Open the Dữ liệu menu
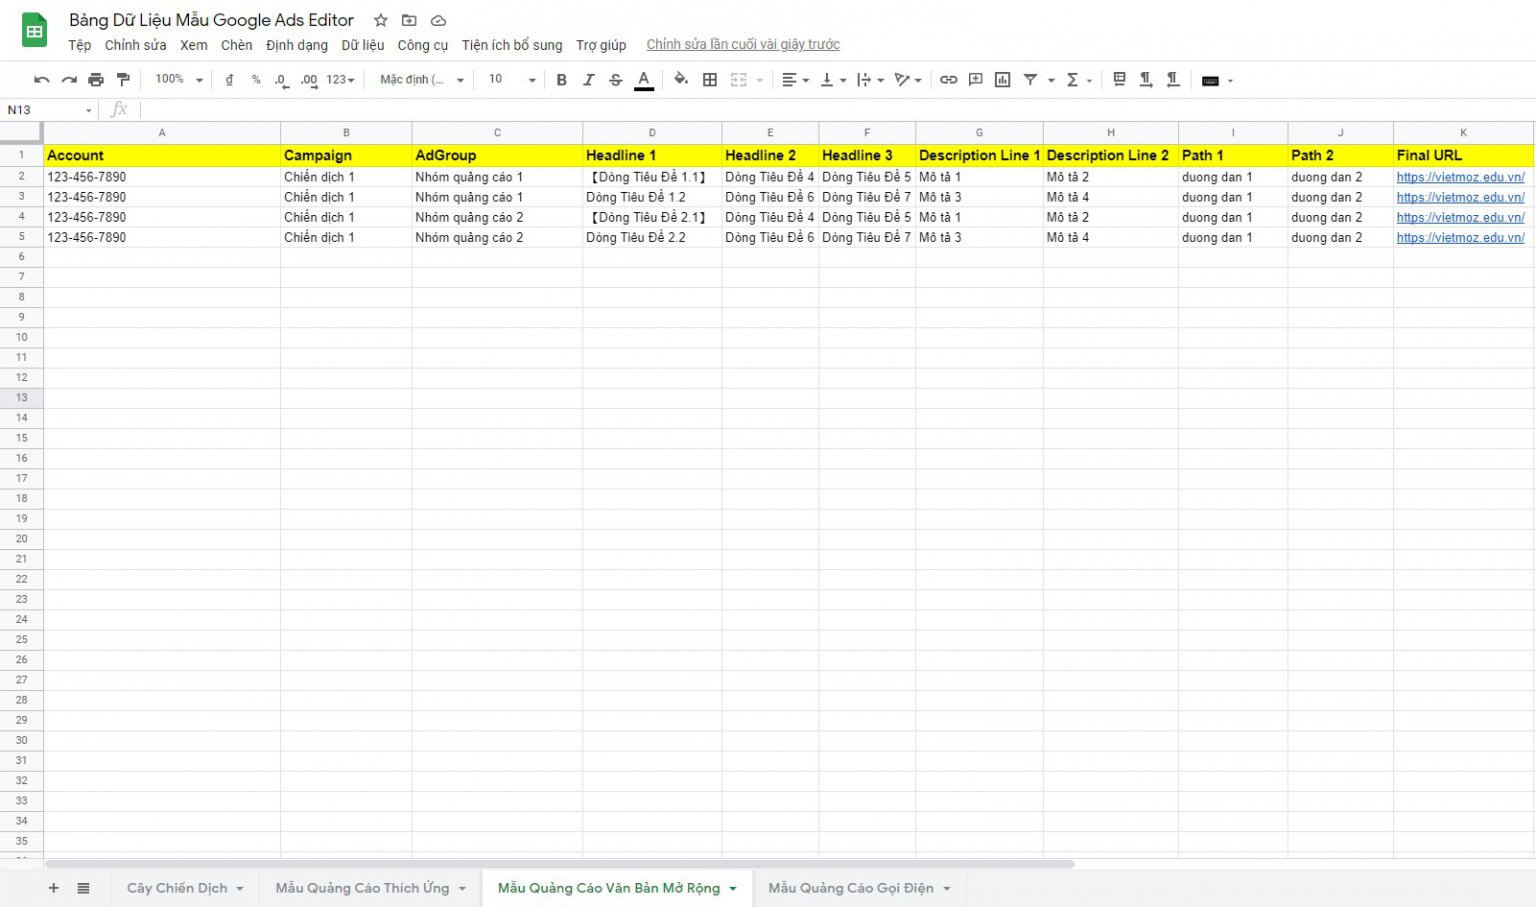The height and width of the screenshot is (907, 1536). coord(363,45)
